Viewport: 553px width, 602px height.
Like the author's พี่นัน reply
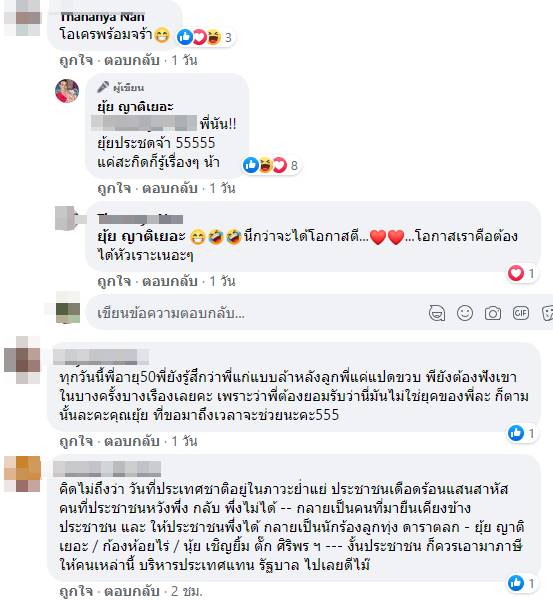pyautogui.click(x=114, y=189)
